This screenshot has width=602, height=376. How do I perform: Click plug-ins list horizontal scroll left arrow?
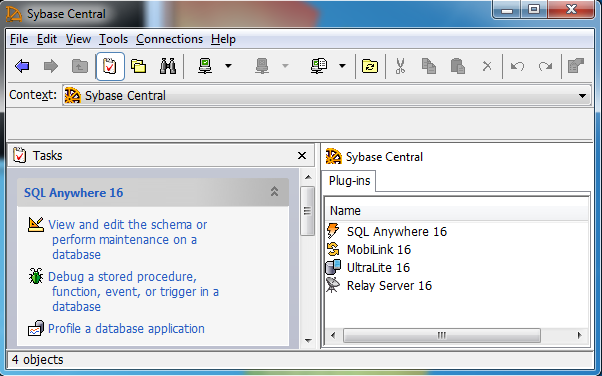click(333, 335)
